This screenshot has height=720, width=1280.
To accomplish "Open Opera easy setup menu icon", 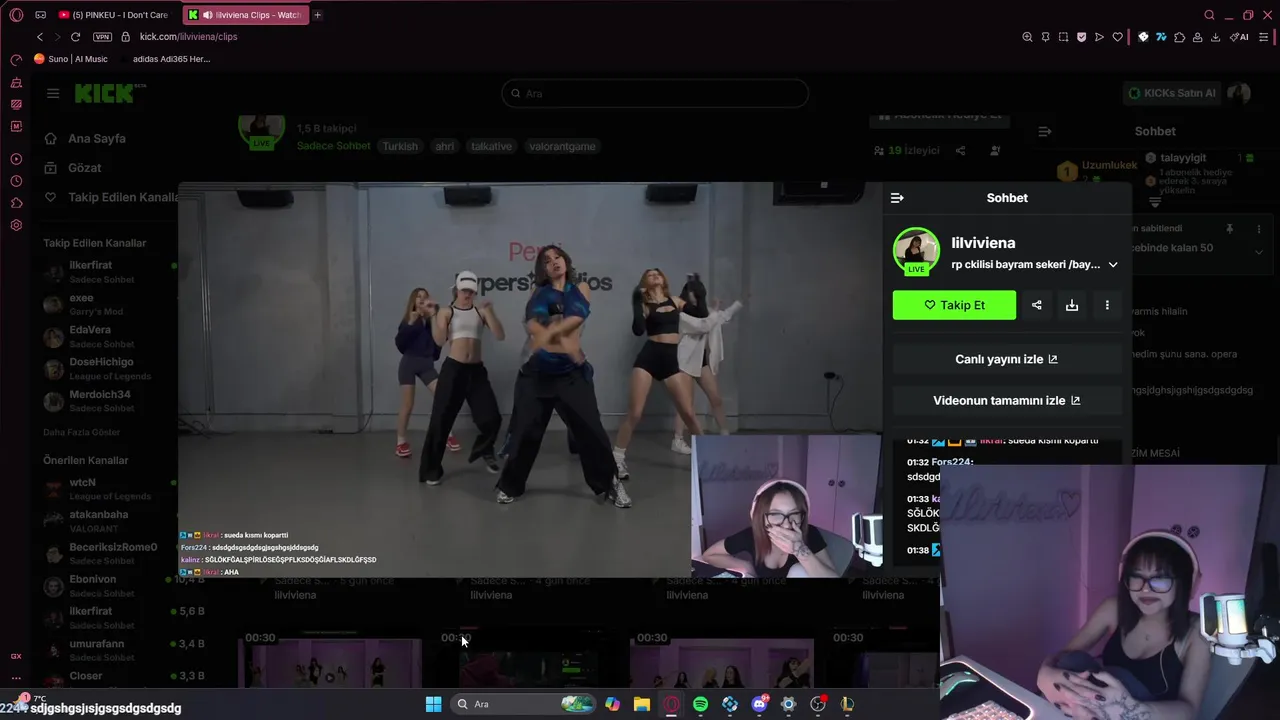I will coord(1264,37).
